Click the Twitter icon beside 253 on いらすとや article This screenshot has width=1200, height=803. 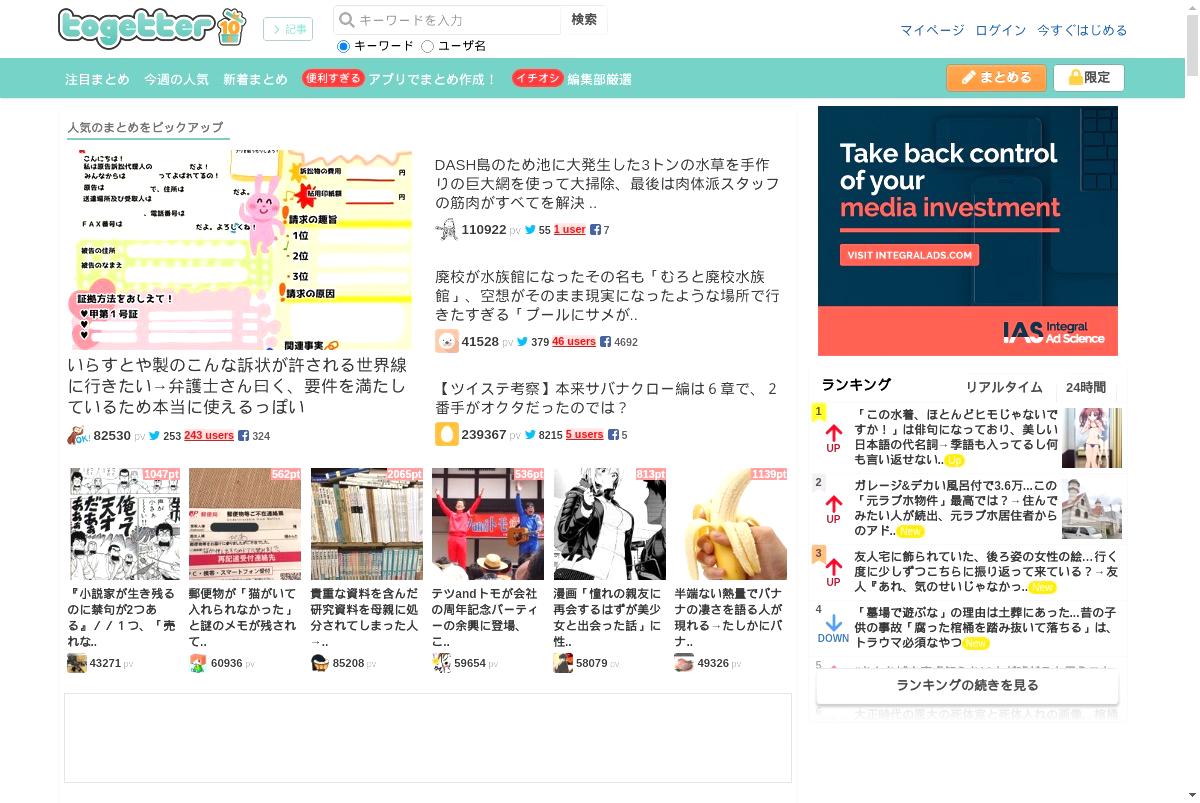(154, 436)
